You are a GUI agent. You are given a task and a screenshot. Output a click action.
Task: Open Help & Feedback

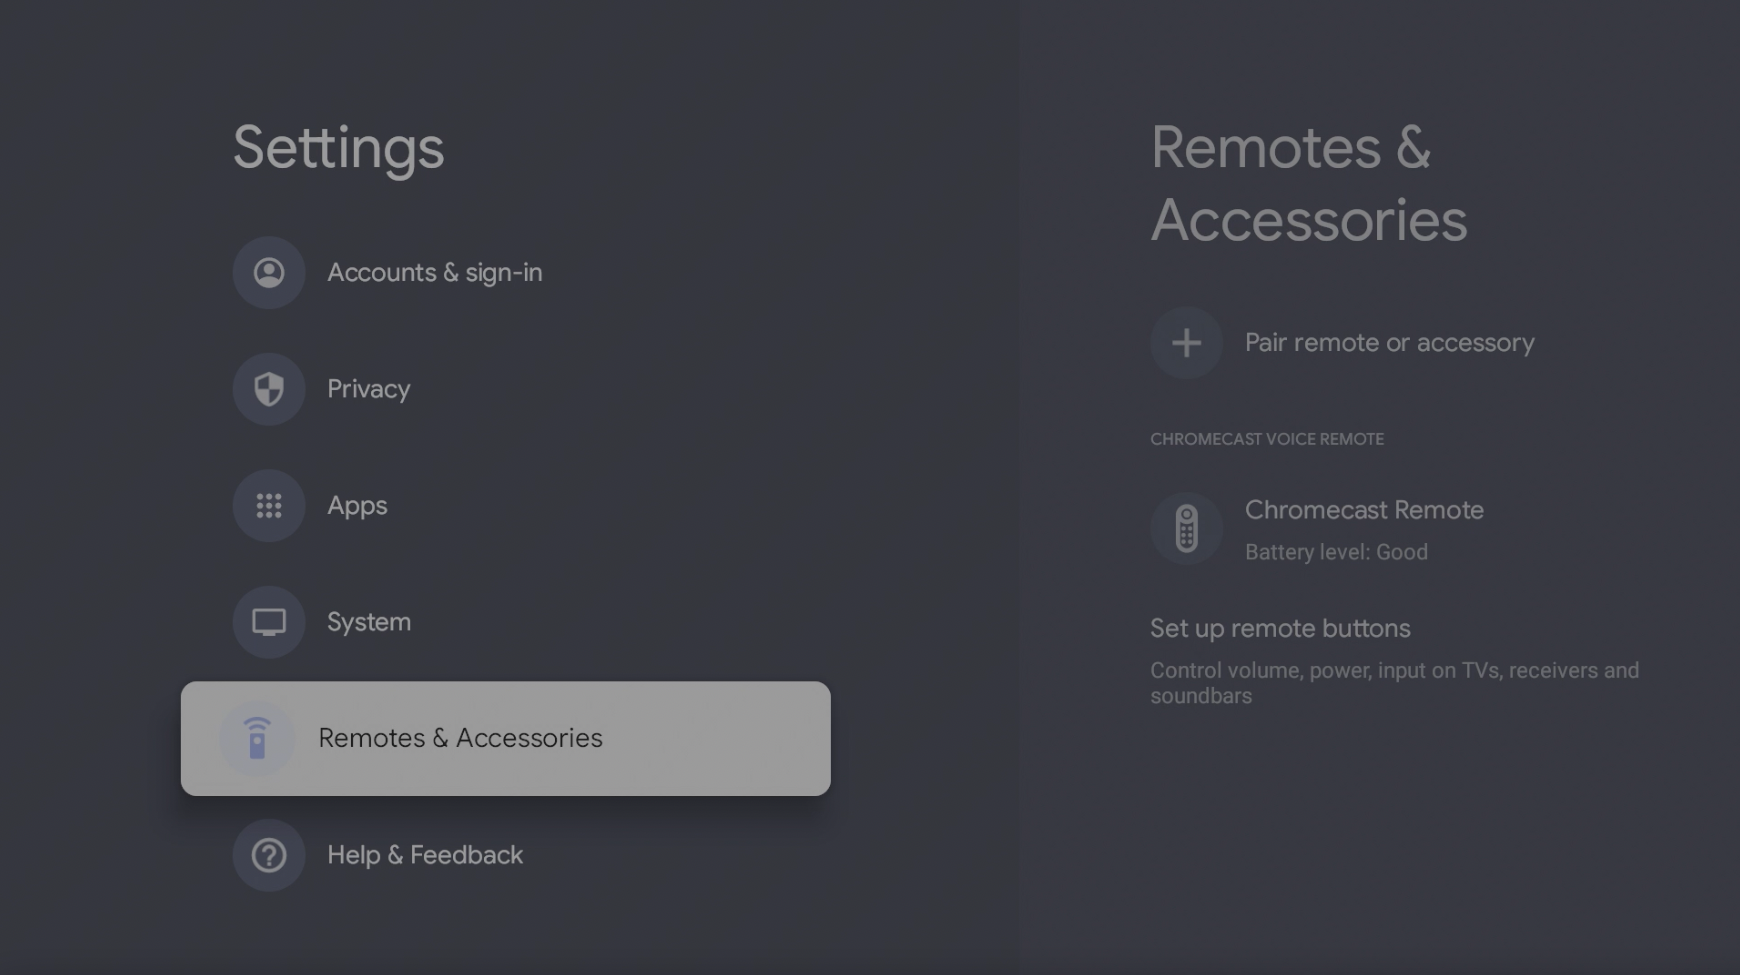[426, 855]
